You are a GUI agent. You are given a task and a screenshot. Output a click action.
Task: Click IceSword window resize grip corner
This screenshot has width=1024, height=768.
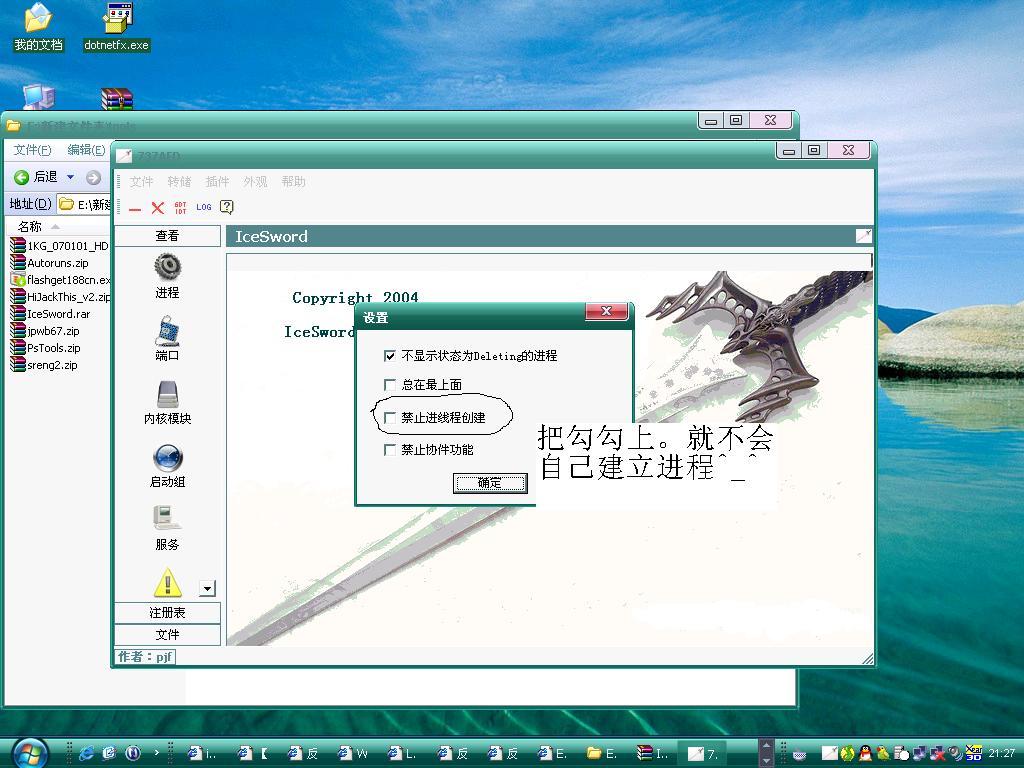pos(867,659)
